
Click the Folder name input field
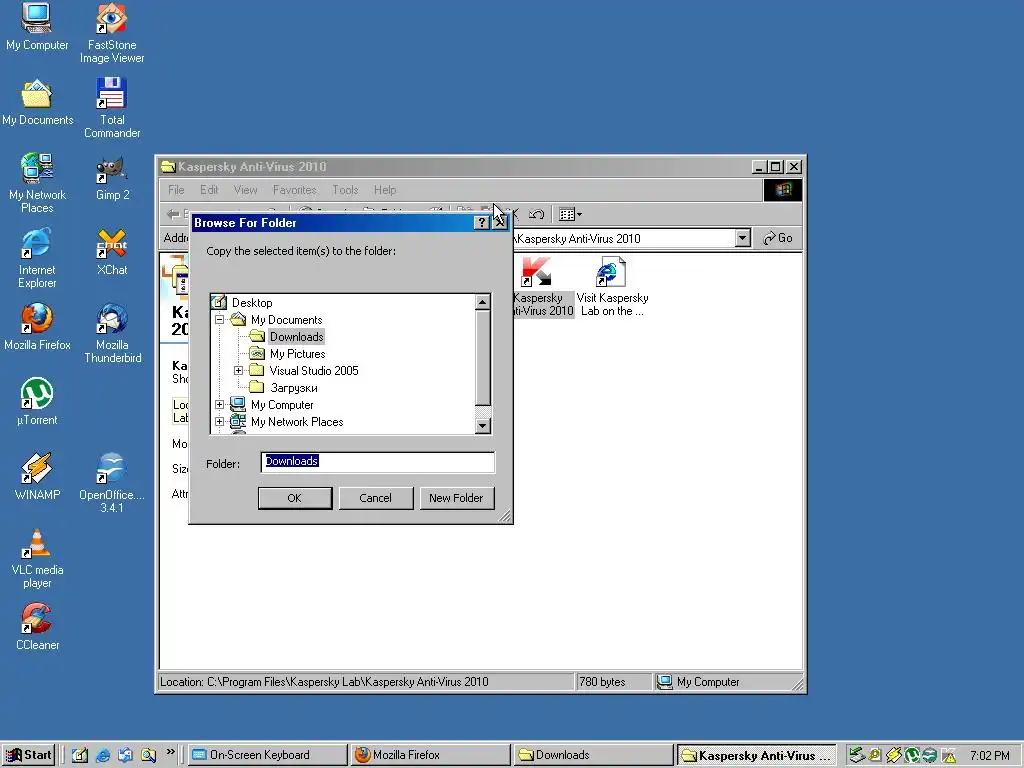point(377,462)
